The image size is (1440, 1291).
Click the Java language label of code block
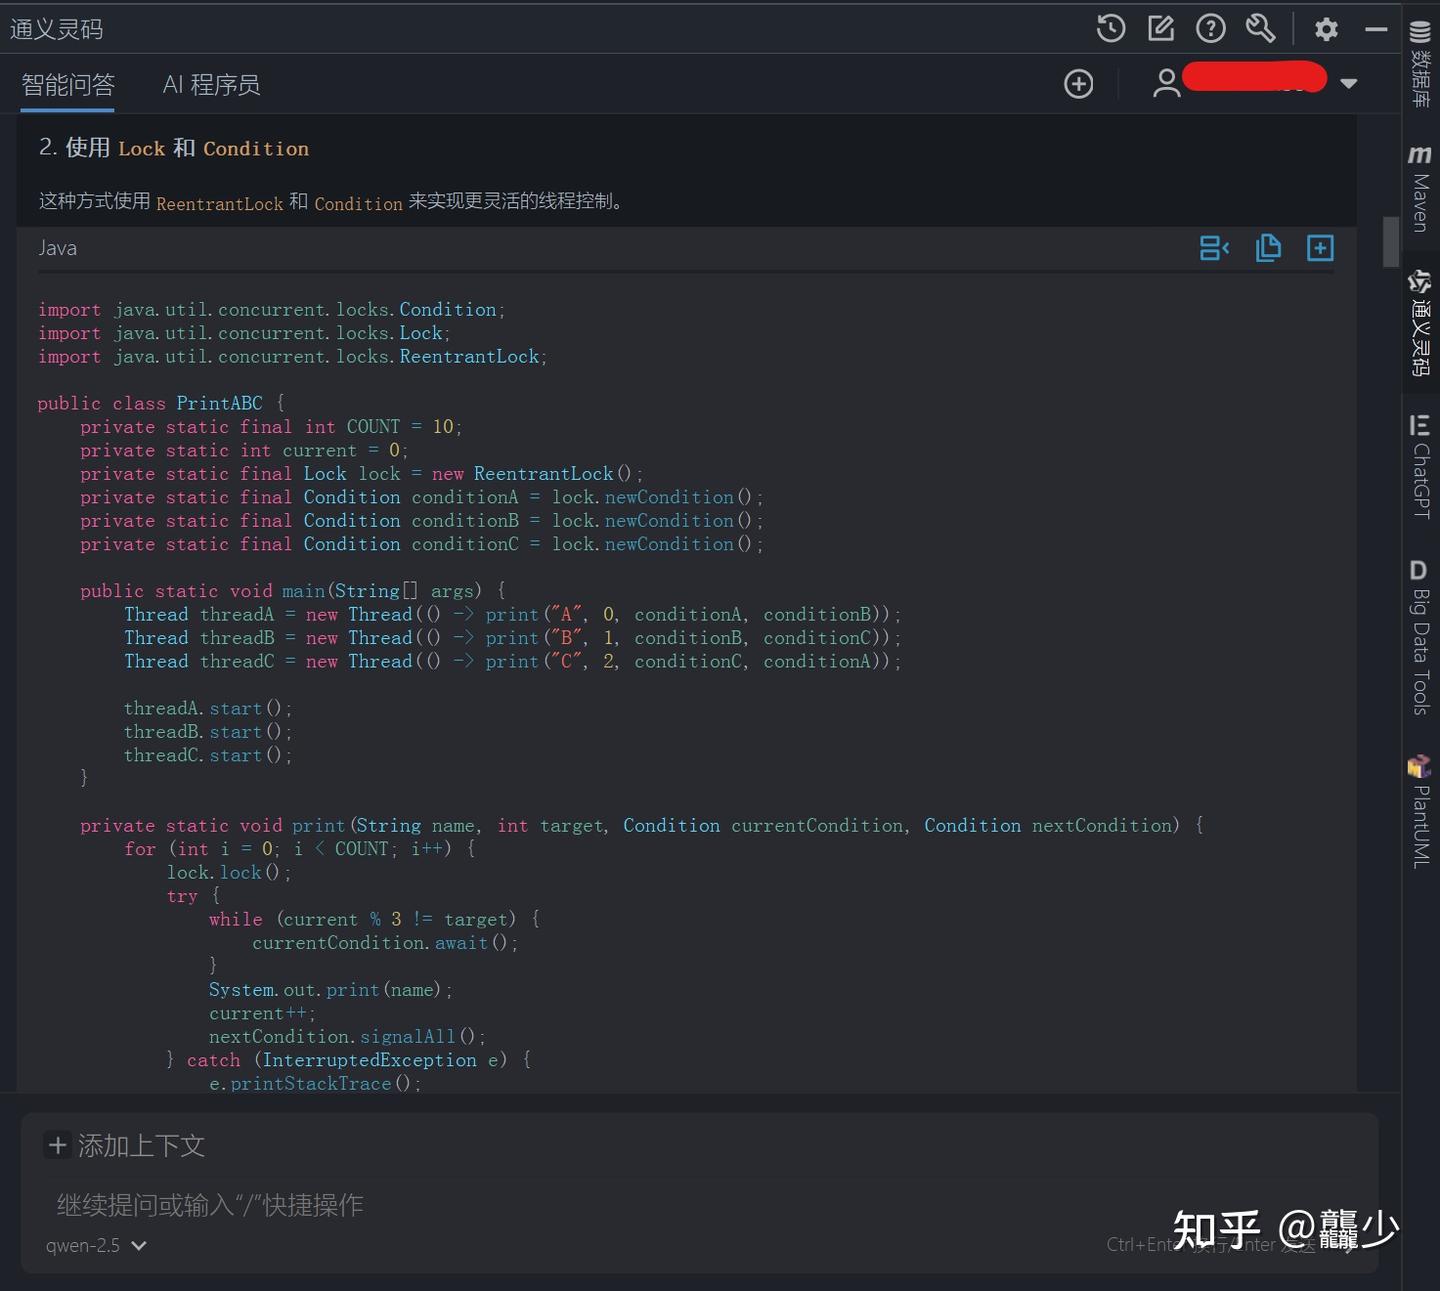click(x=57, y=248)
